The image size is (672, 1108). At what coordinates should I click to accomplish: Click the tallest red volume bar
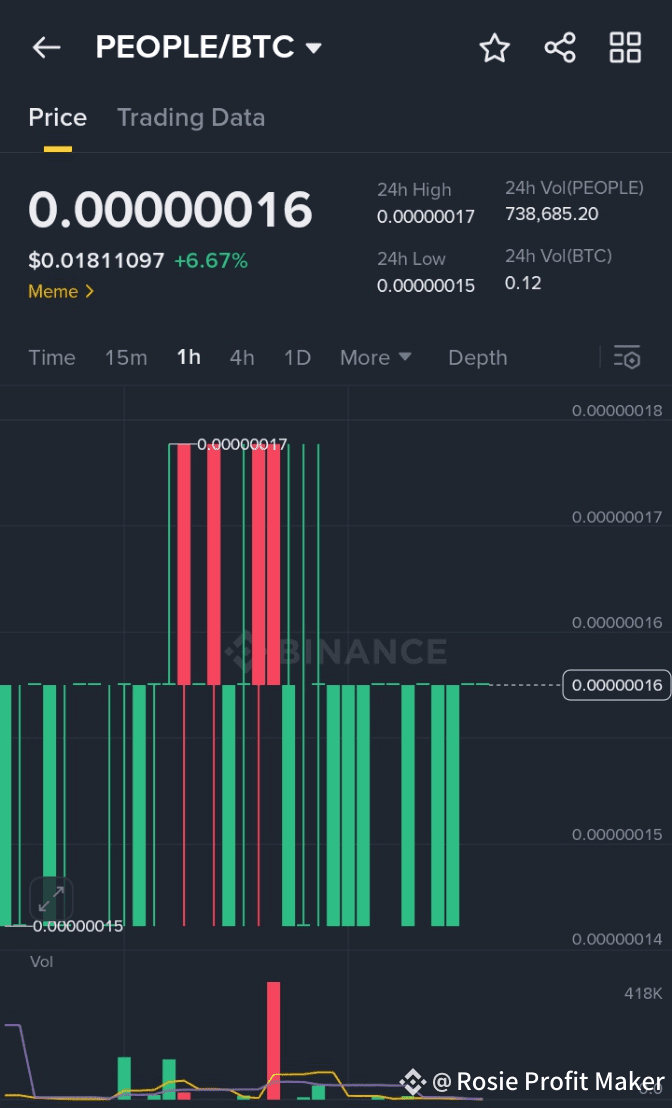273,1040
